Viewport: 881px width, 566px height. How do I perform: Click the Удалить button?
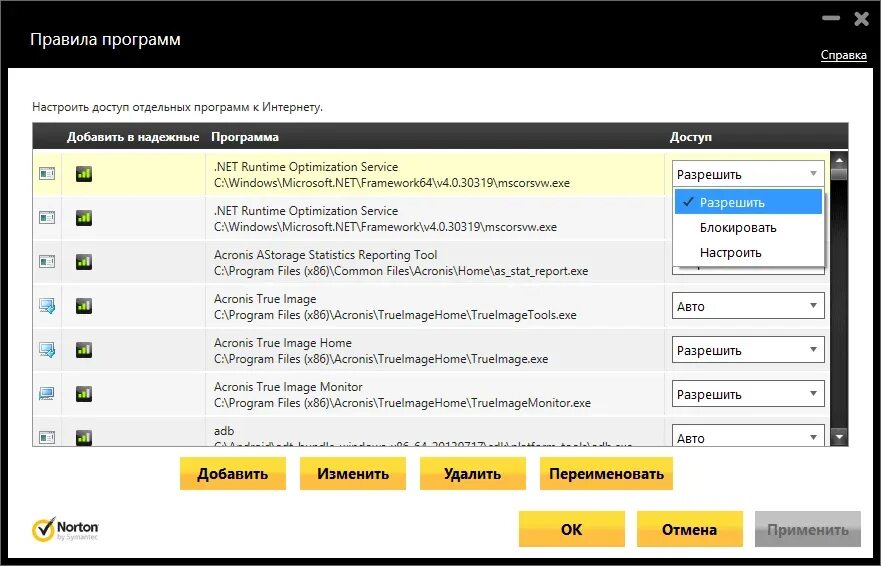pyautogui.click(x=473, y=473)
